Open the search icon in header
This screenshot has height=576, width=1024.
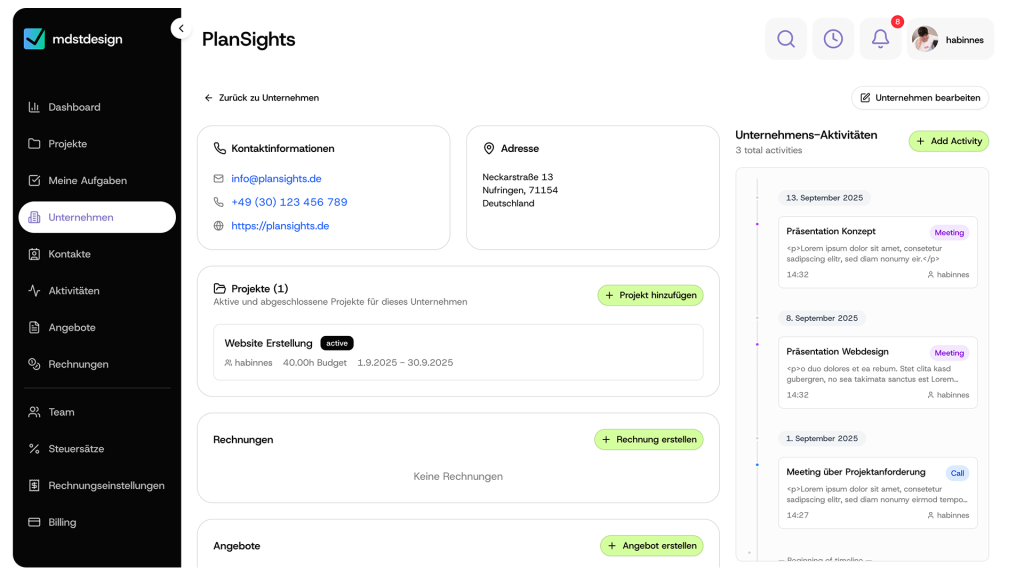786,39
